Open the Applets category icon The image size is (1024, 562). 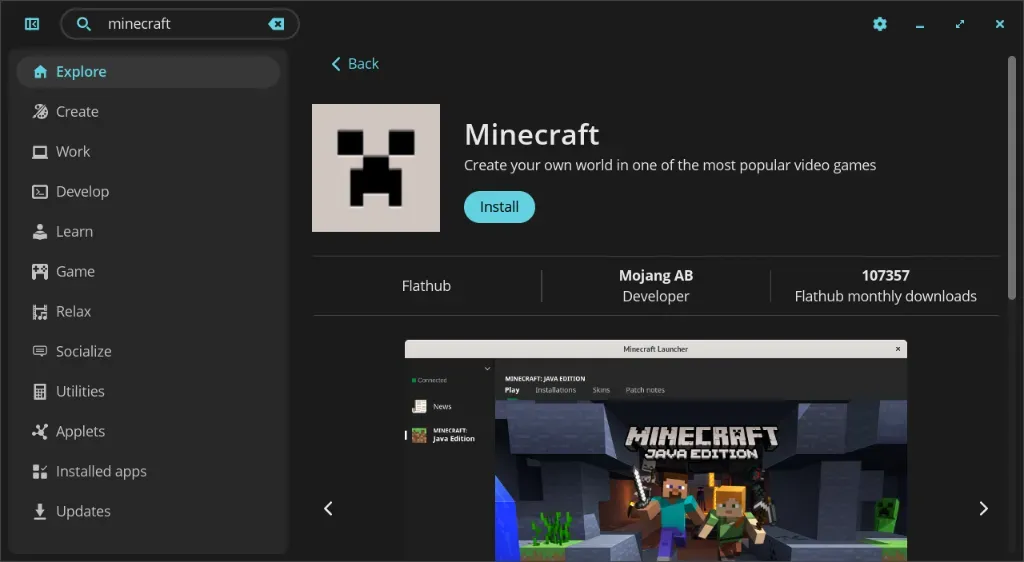click(40, 431)
